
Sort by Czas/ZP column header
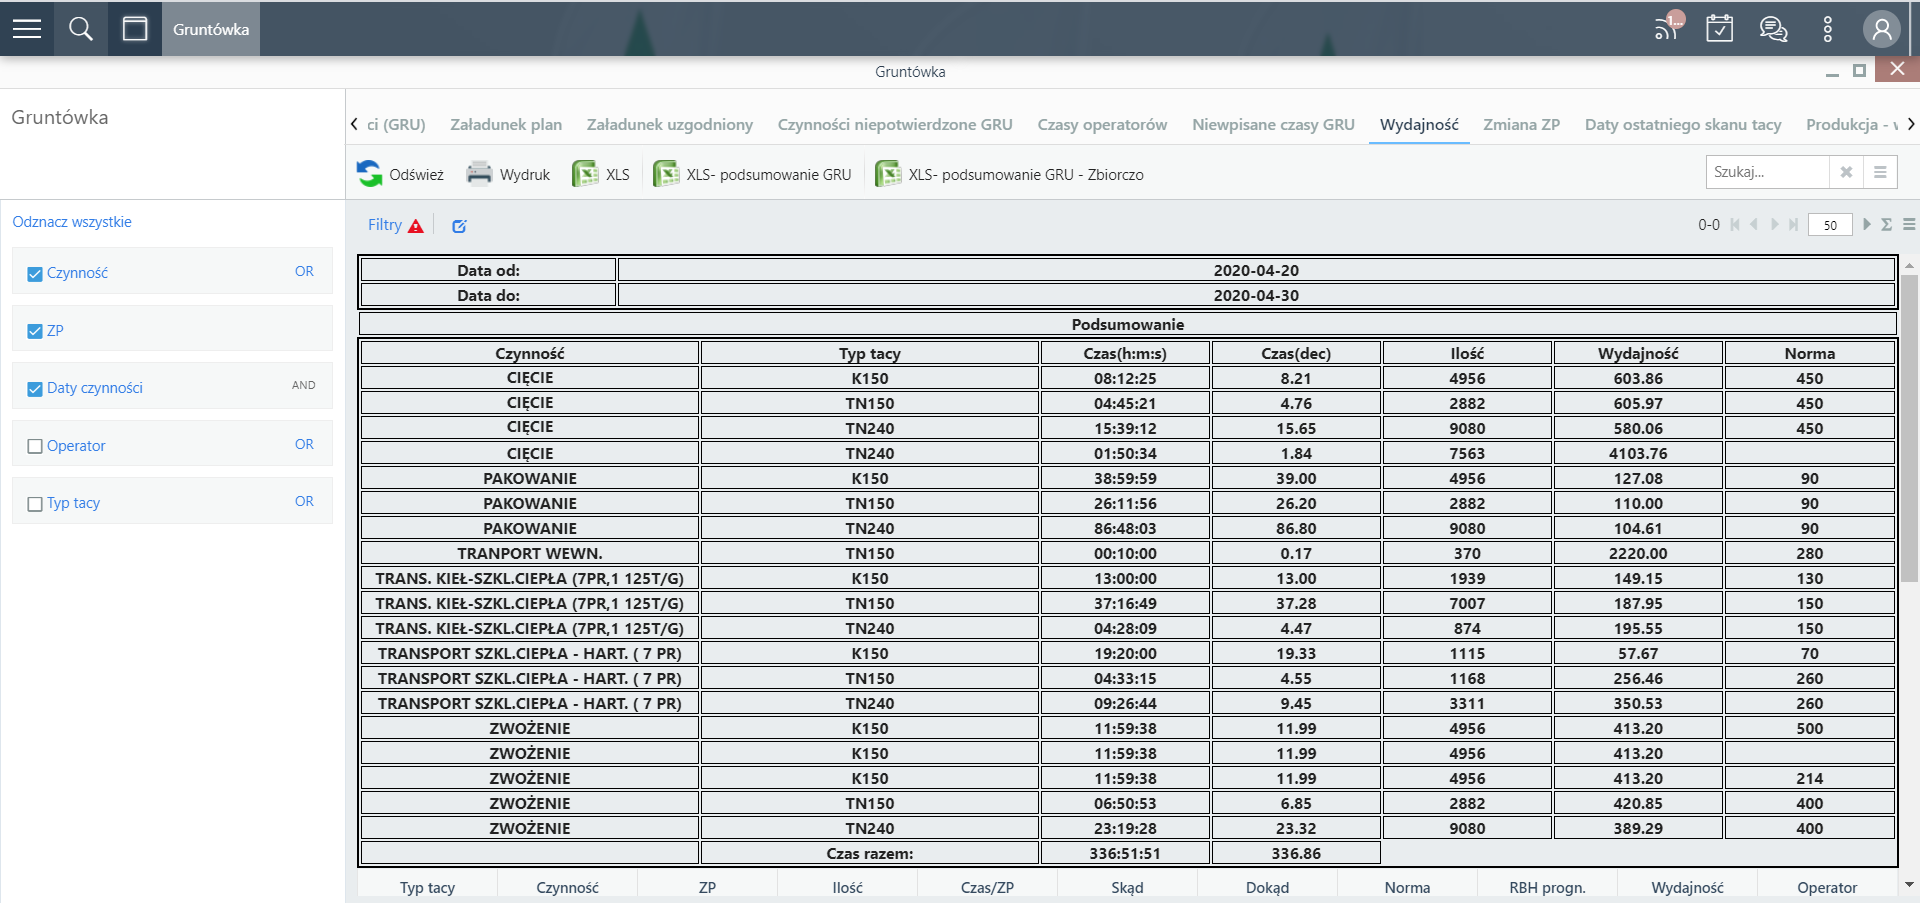click(x=987, y=887)
